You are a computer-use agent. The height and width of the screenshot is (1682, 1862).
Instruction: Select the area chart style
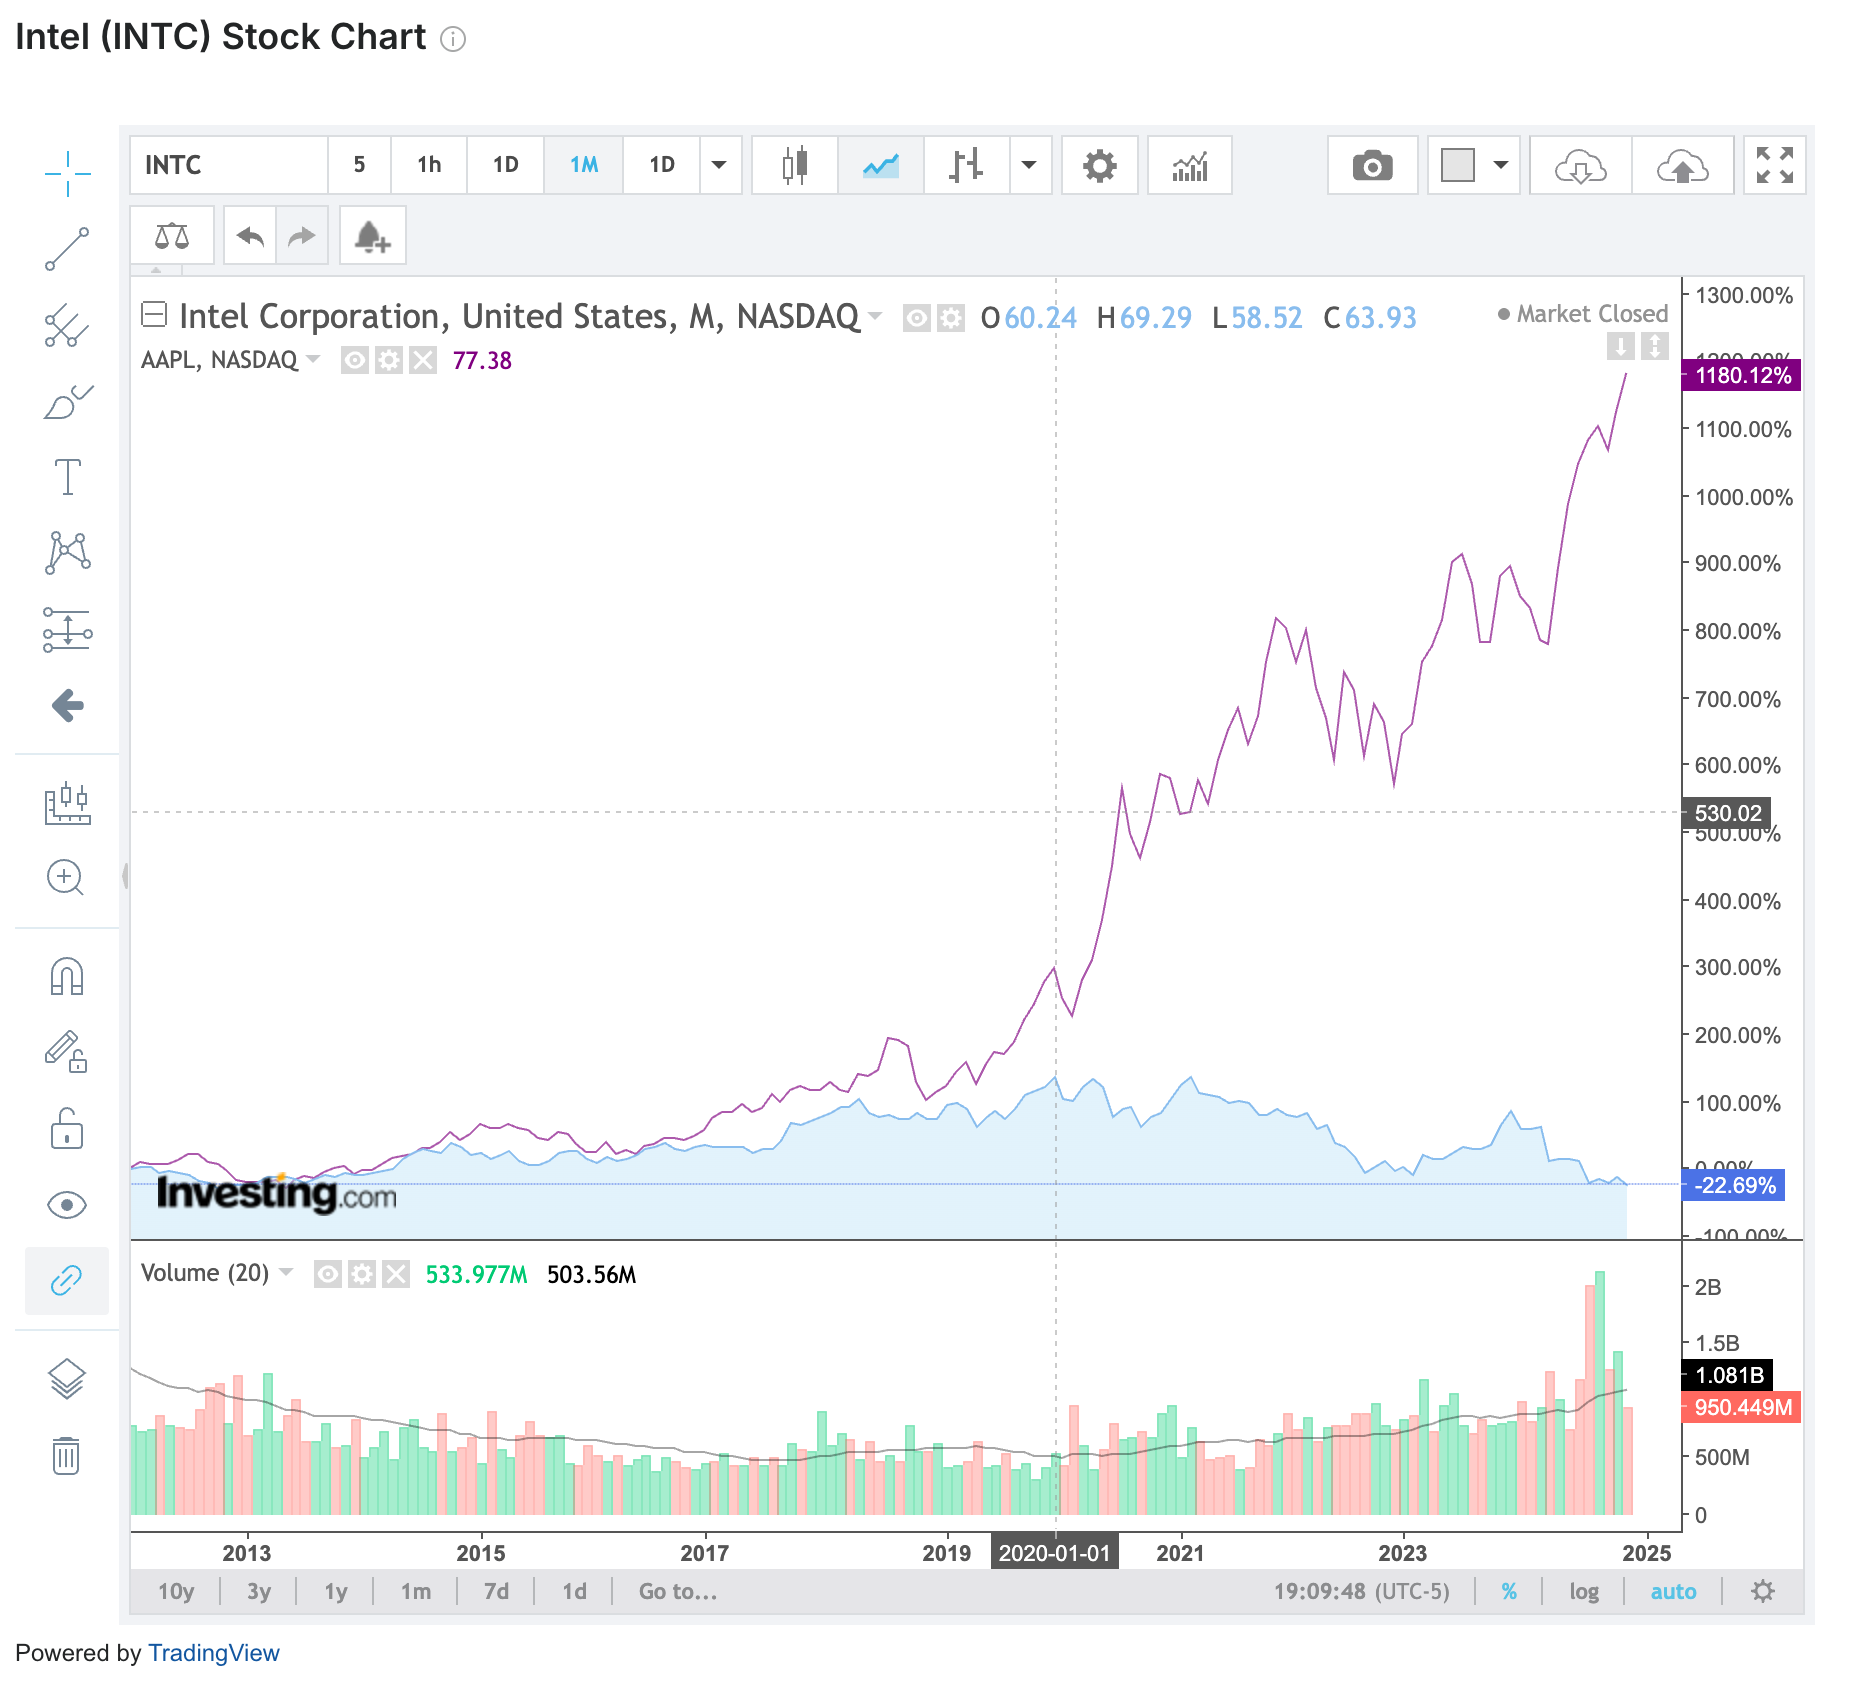click(881, 165)
